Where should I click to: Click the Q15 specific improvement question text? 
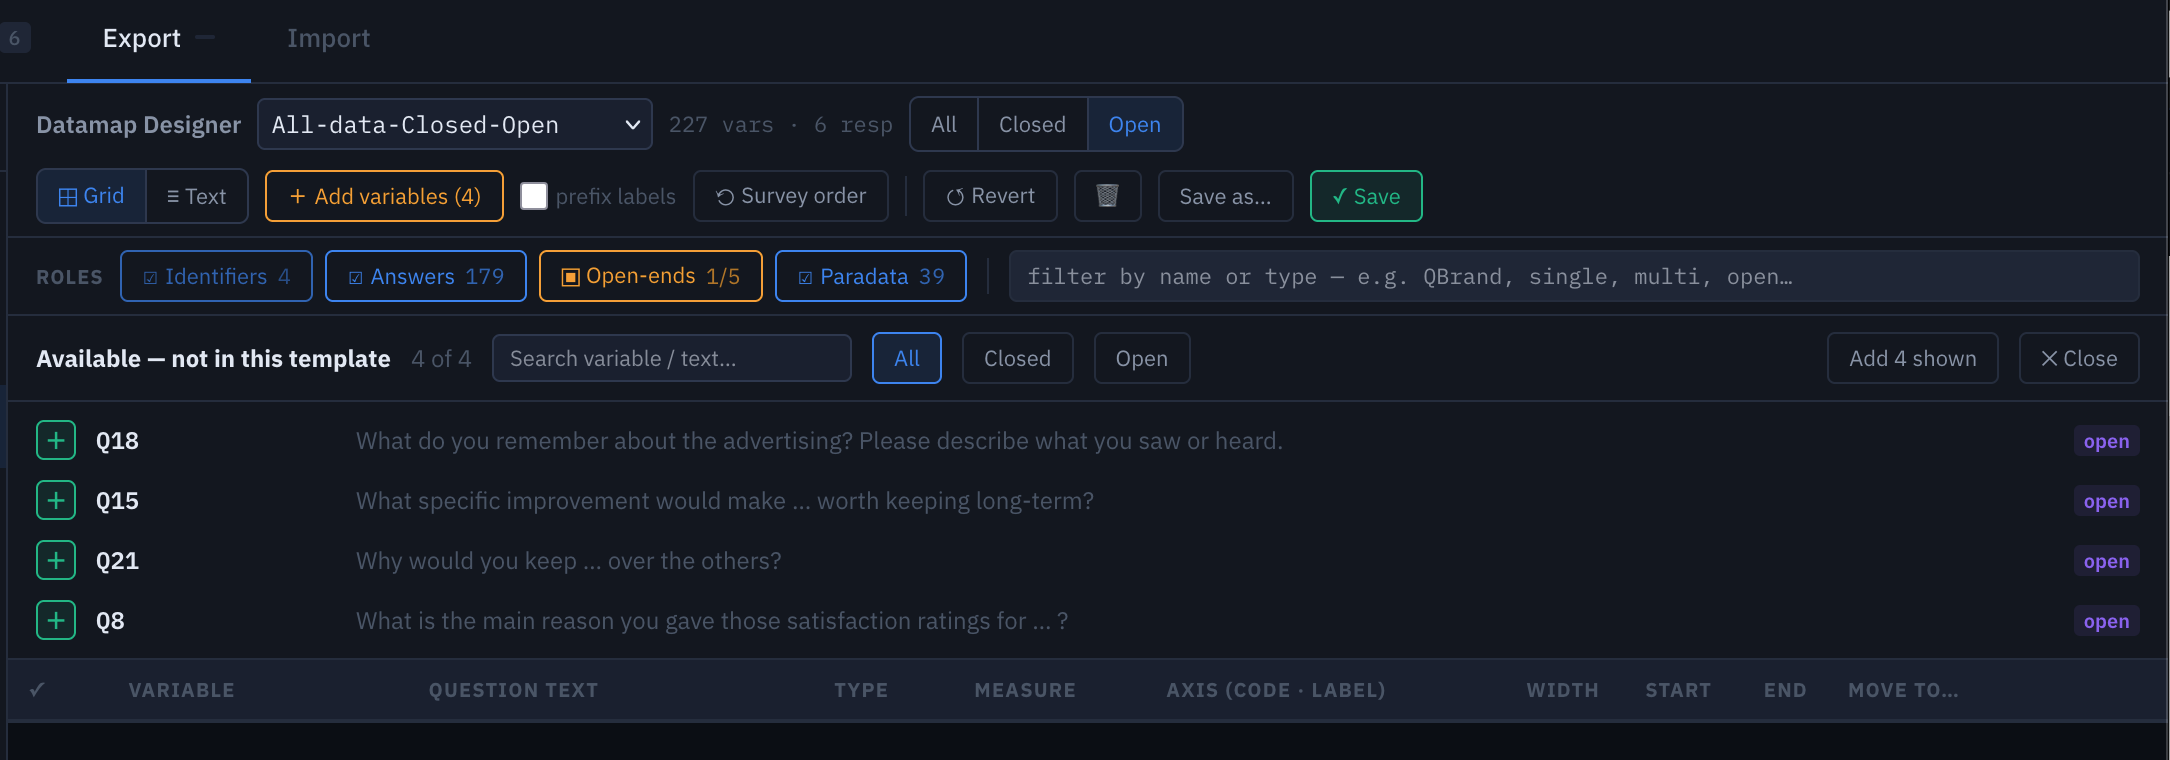[x=725, y=501]
